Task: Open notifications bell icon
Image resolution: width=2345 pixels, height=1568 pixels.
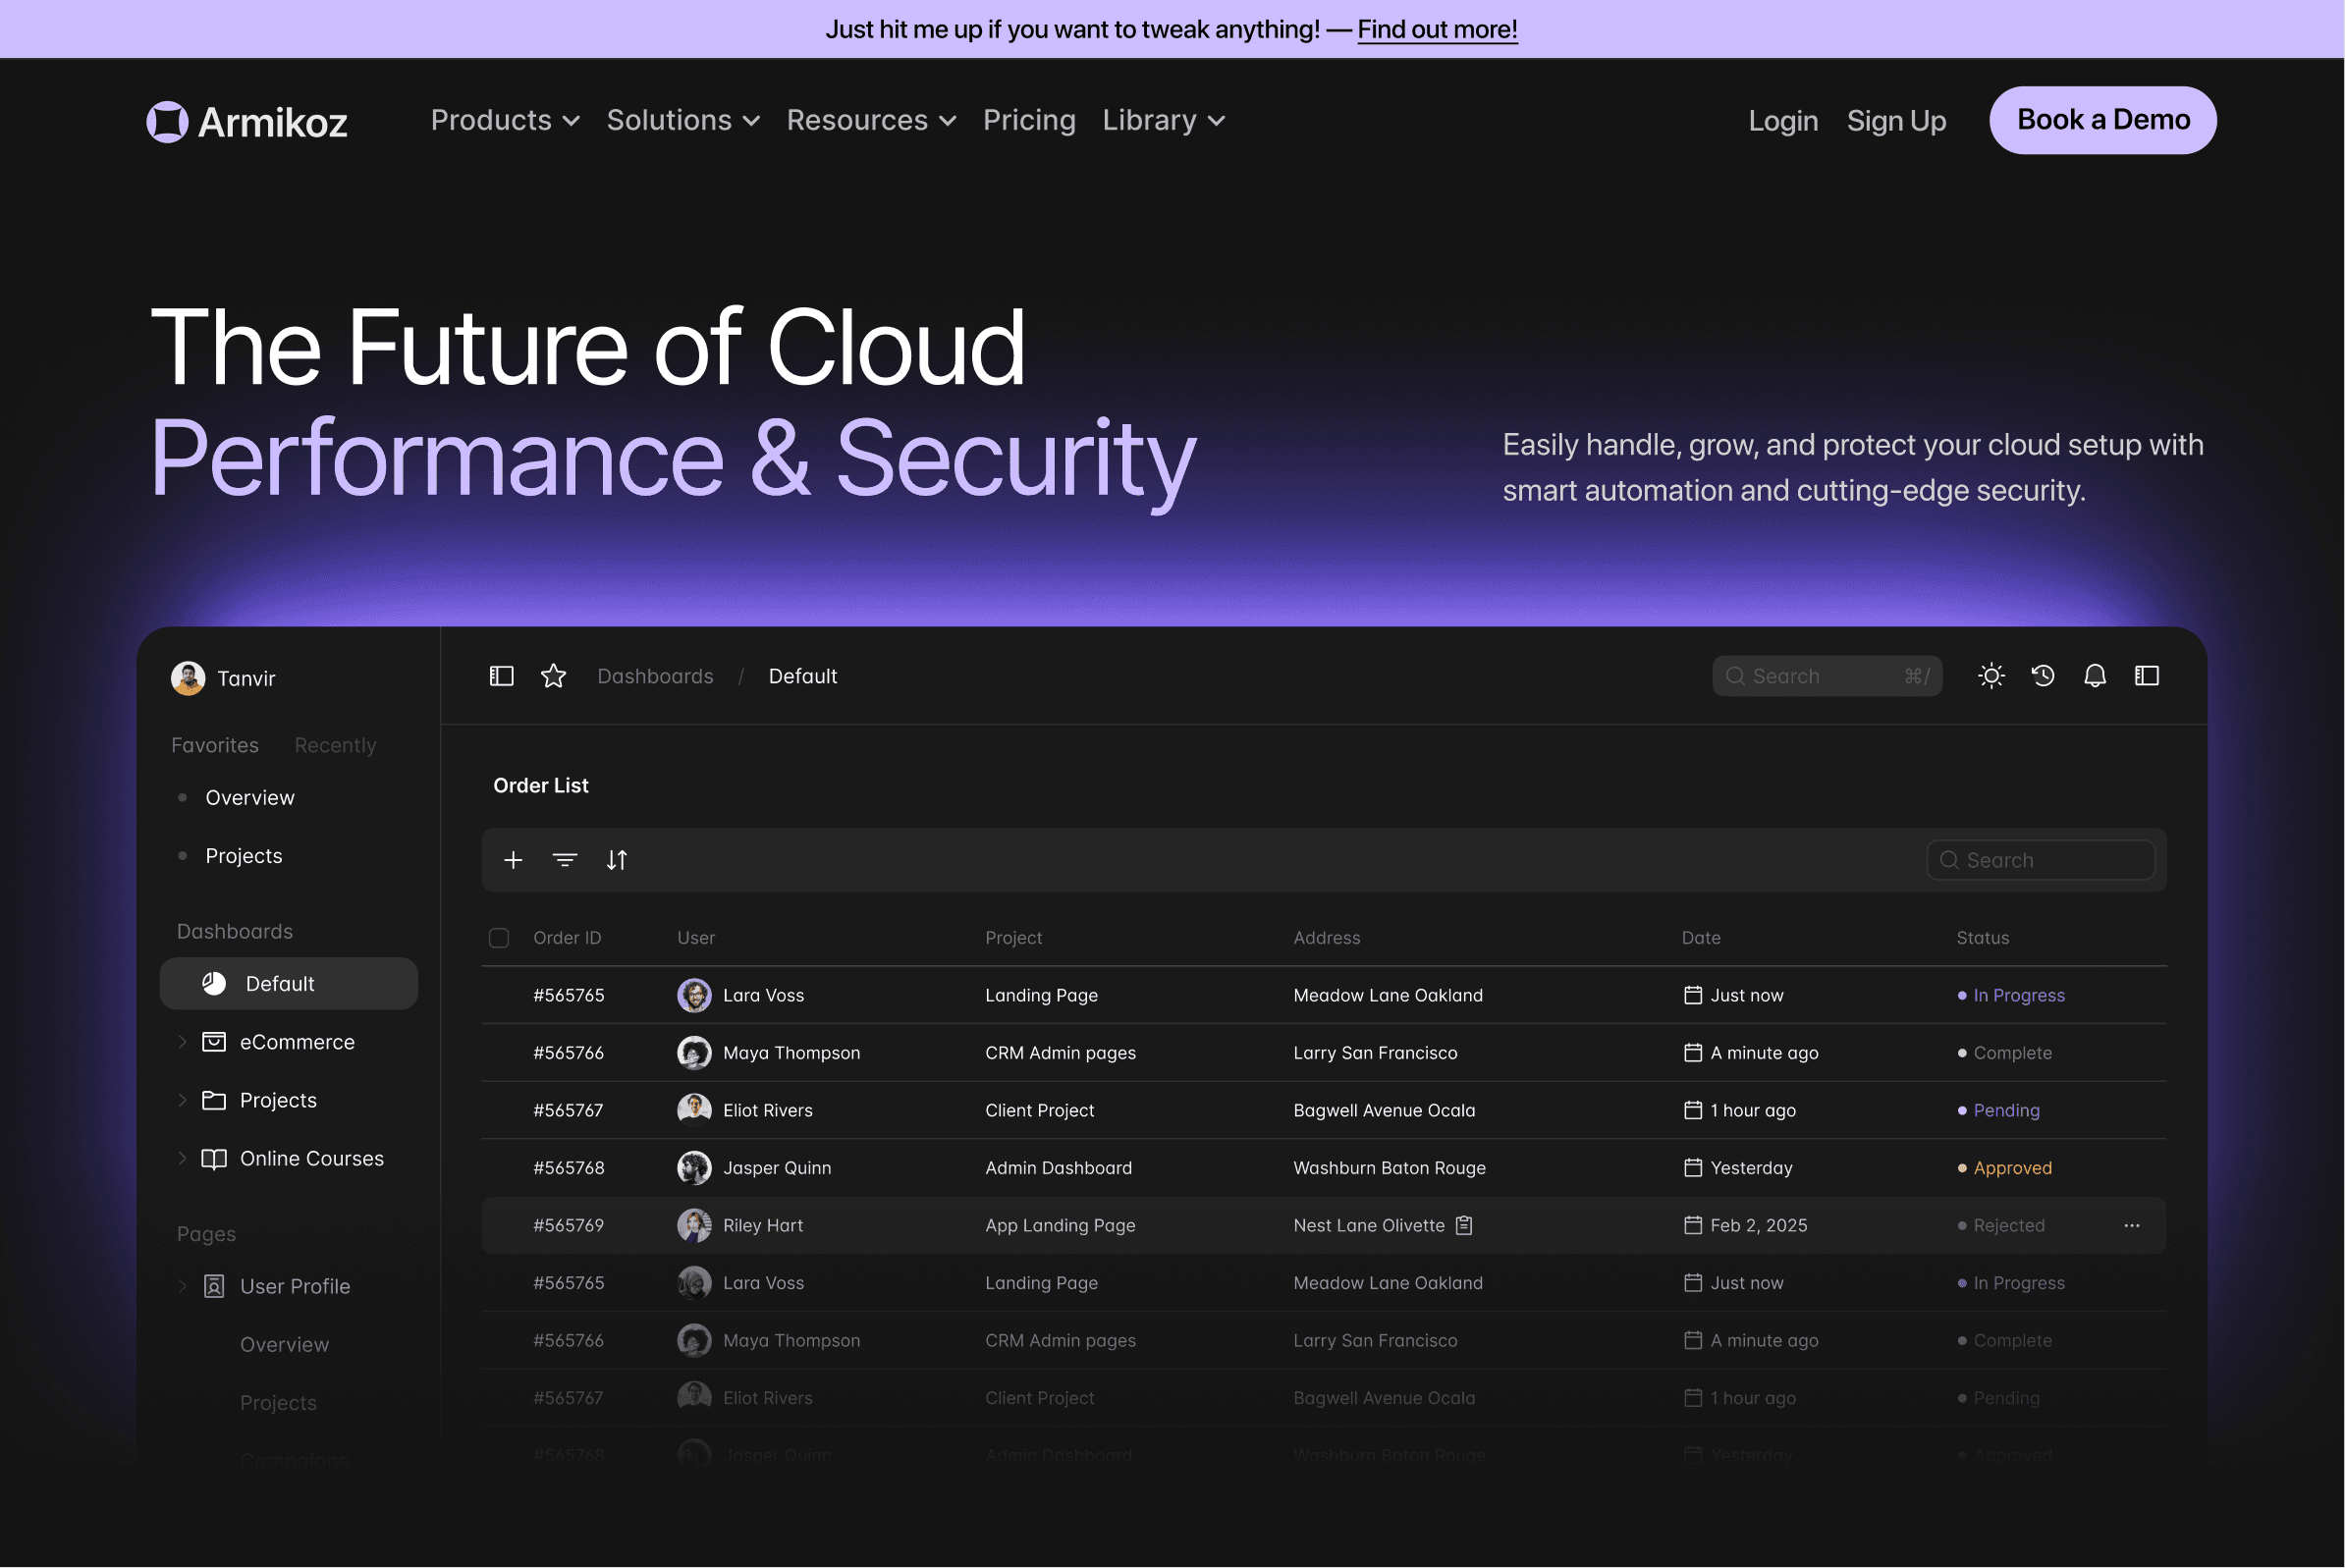Action: 2095,676
